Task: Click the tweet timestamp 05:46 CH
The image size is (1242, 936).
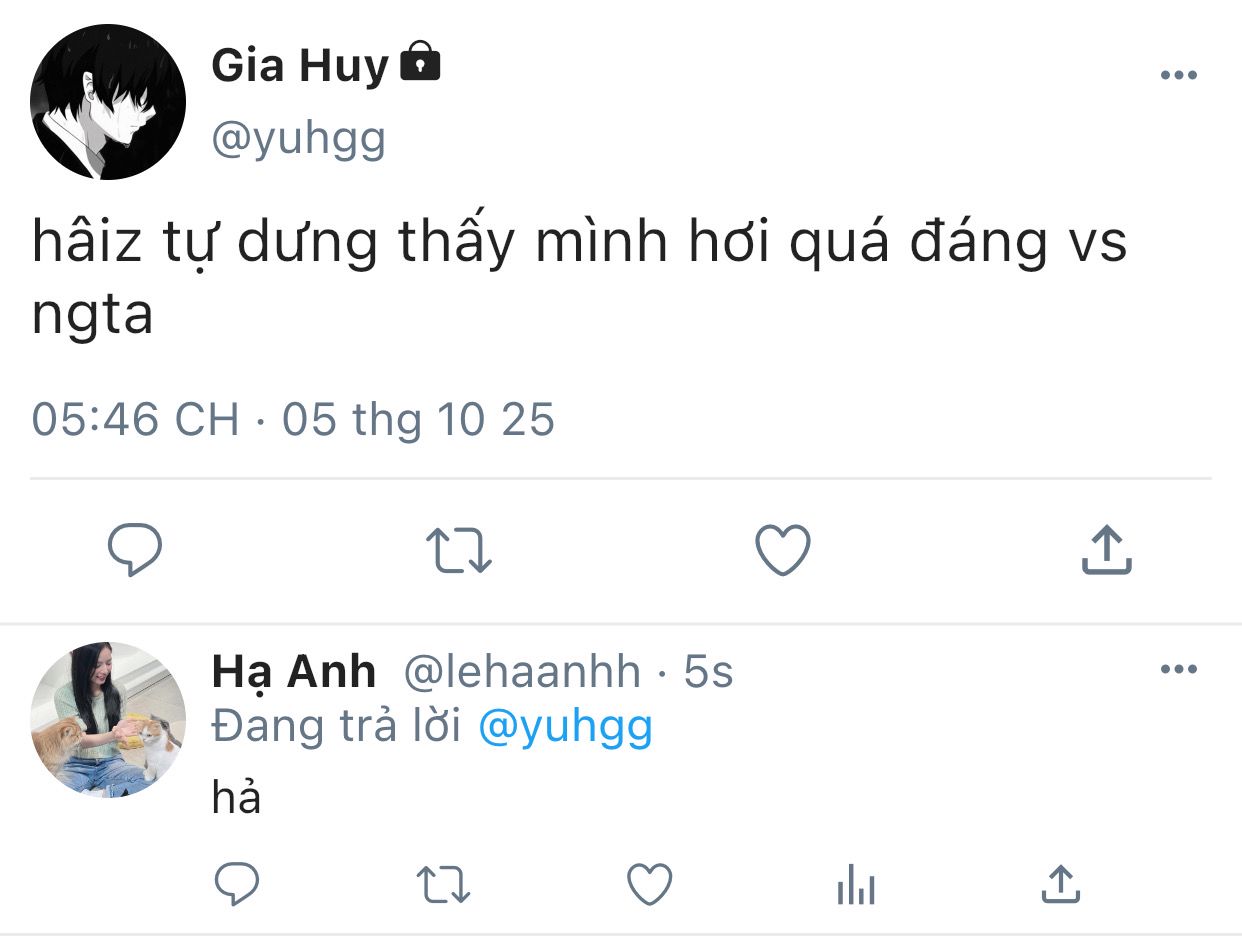Action: click(135, 419)
